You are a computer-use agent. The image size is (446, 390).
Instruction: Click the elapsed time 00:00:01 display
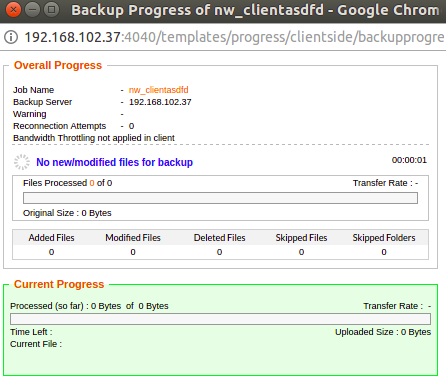pyautogui.click(x=409, y=160)
